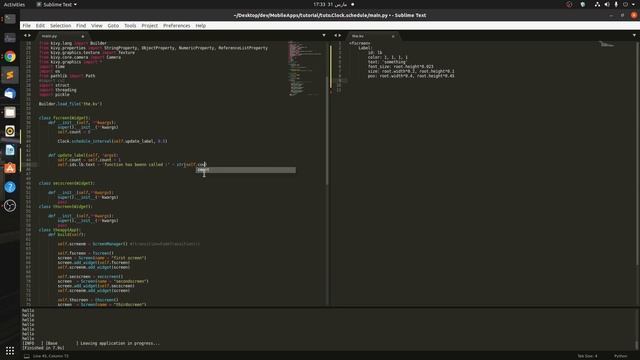Screen dimensions: 640x360
Task: Click Line 45 Column position in status bar
Action: (x=51, y=356)
